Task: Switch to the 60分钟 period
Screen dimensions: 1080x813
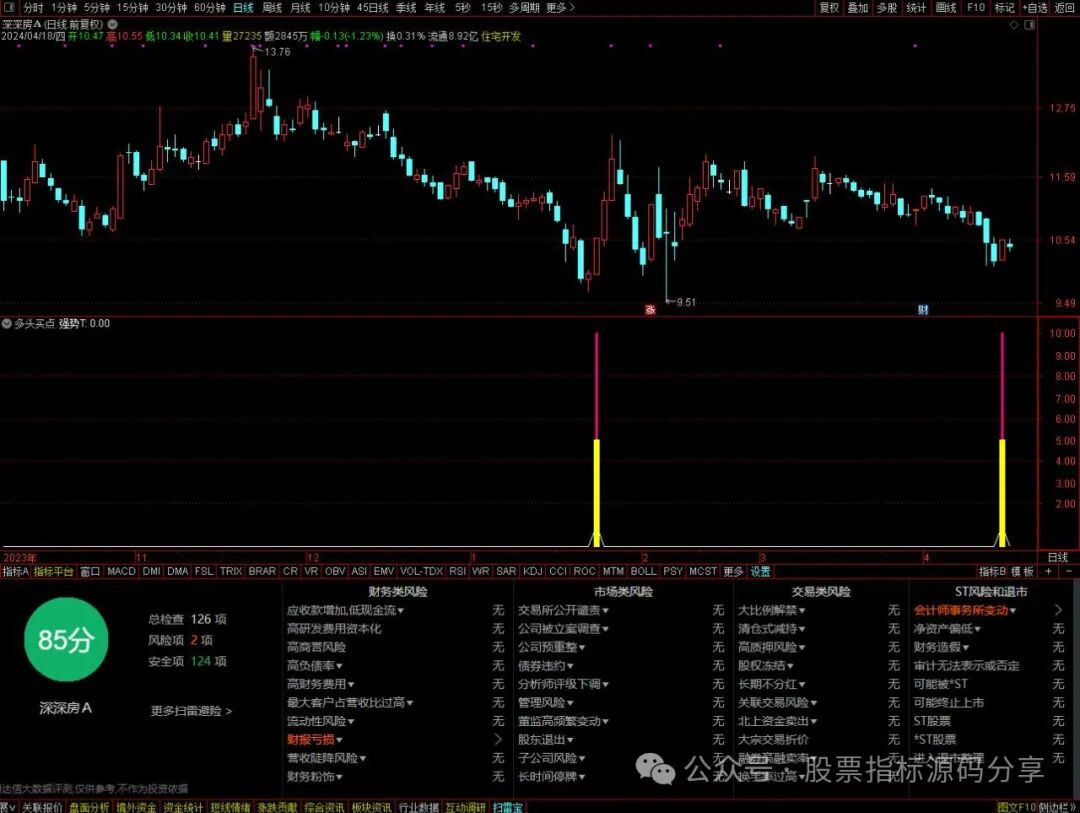Action: [209, 8]
